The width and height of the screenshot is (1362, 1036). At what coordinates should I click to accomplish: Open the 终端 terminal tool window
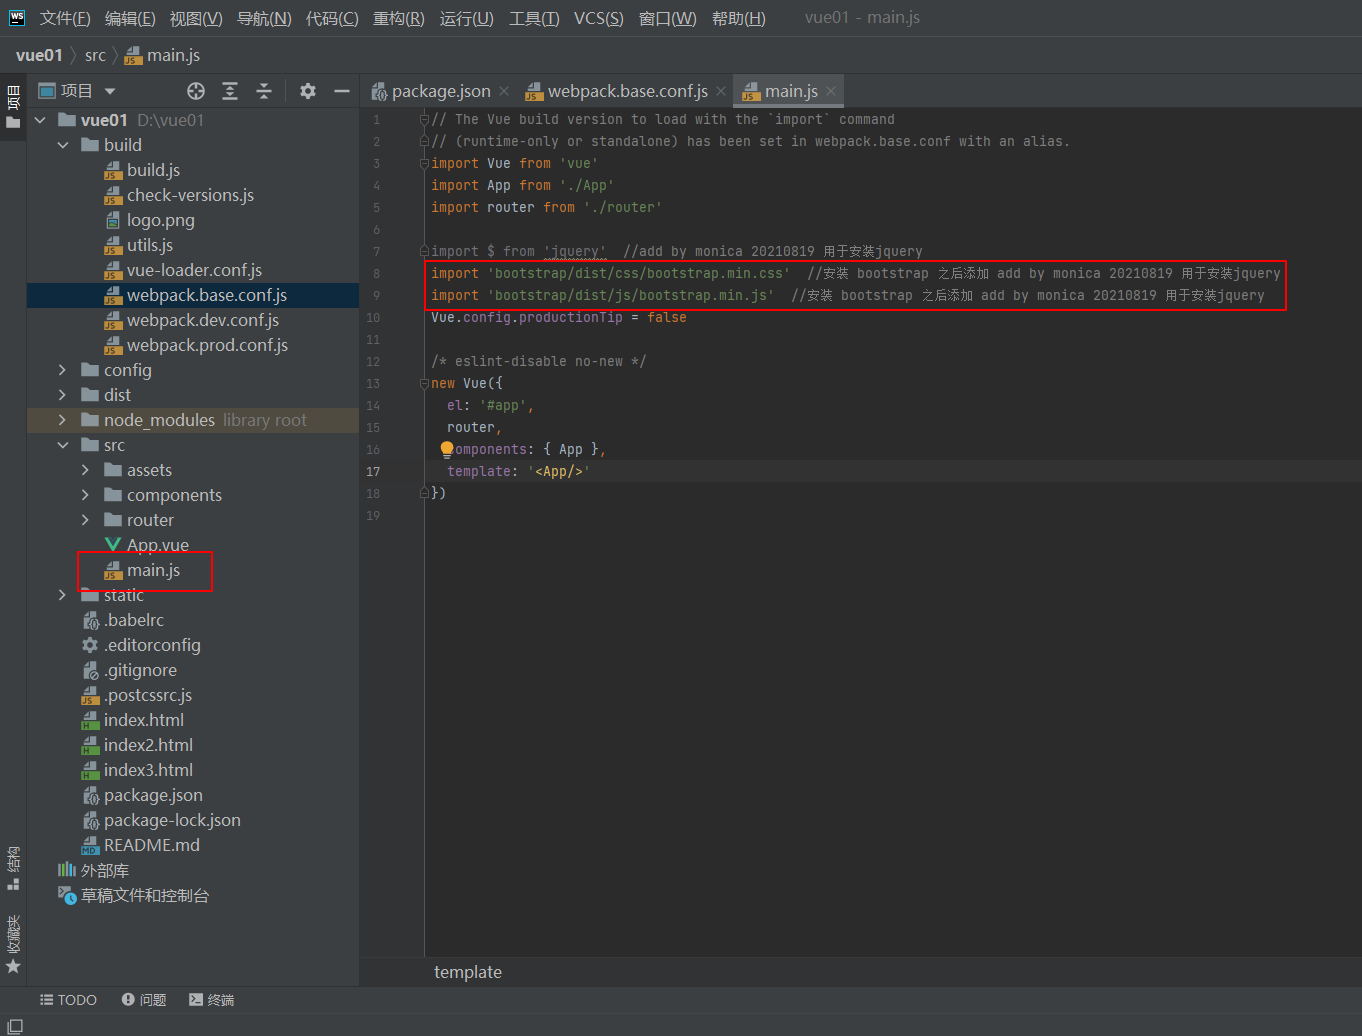click(x=212, y=1000)
